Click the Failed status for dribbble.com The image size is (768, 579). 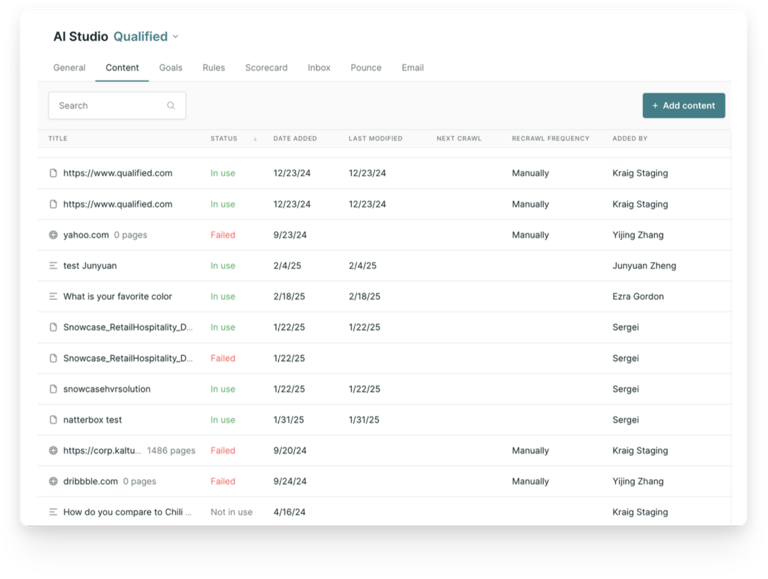223,481
